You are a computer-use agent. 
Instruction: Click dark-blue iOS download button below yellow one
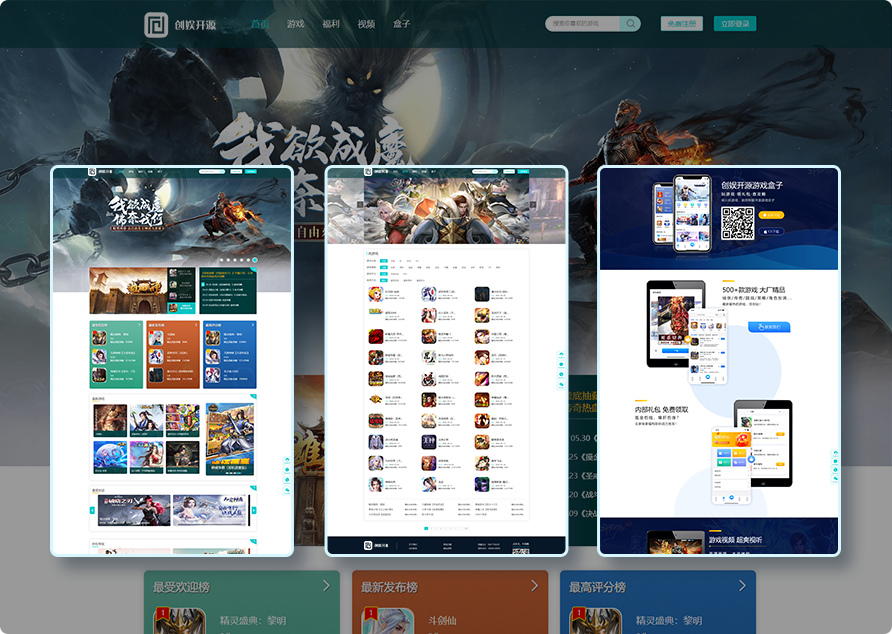point(771,232)
